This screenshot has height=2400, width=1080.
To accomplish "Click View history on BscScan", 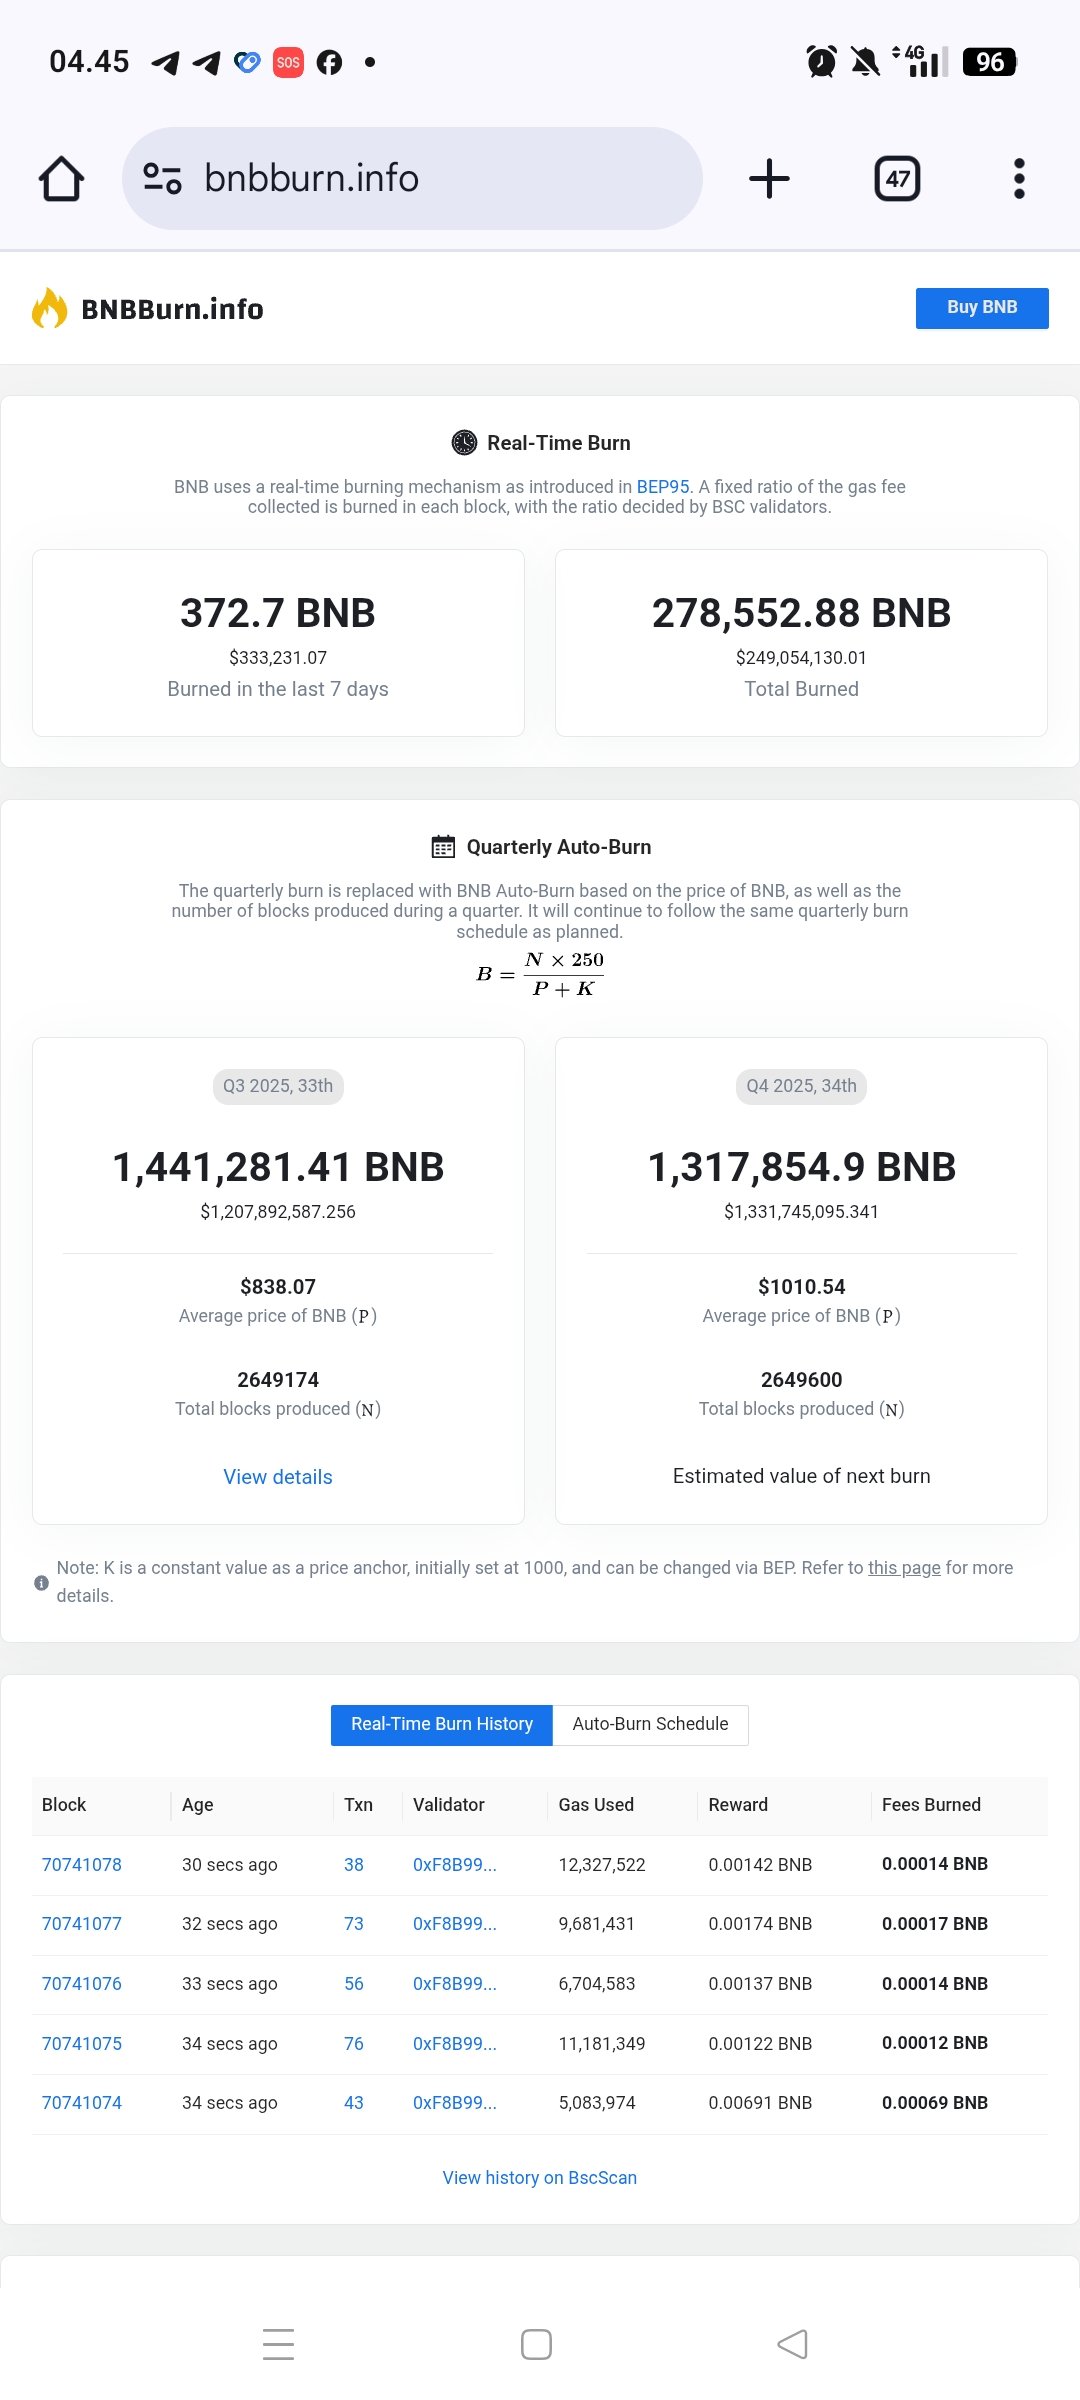I will point(539,2178).
